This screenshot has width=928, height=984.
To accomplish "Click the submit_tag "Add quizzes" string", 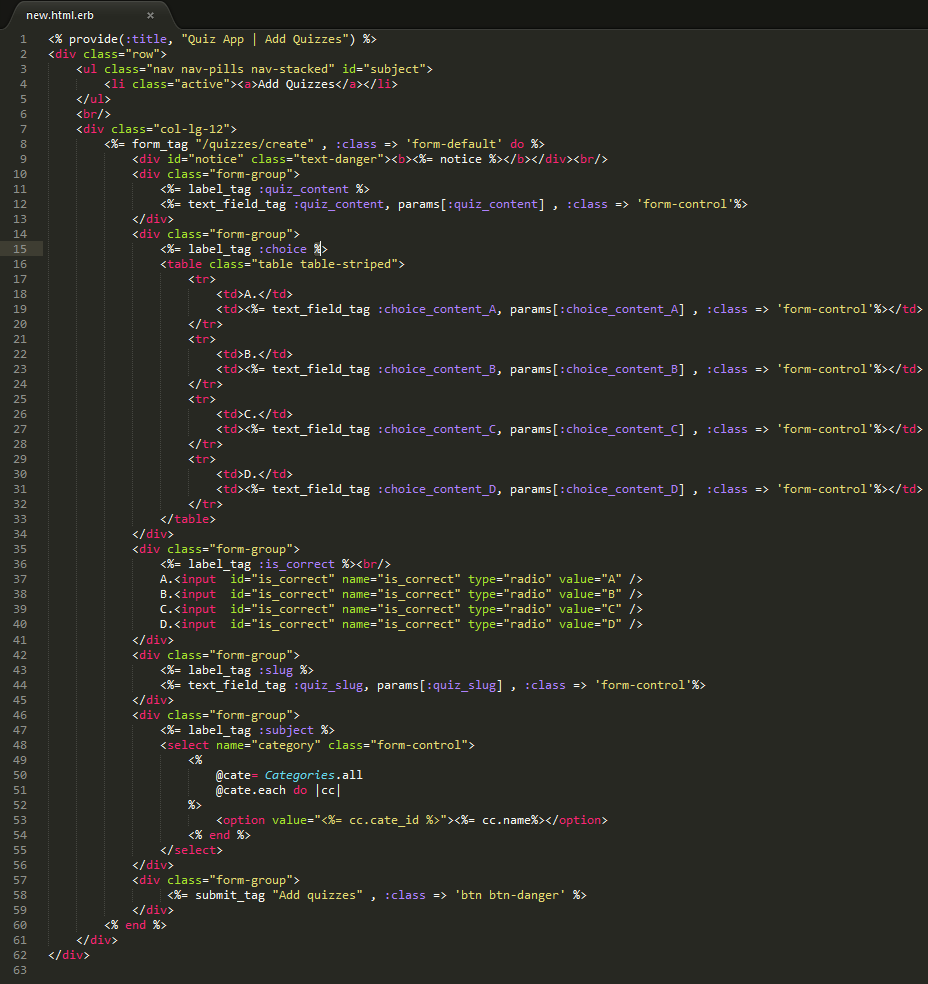I will click(x=317, y=895).
